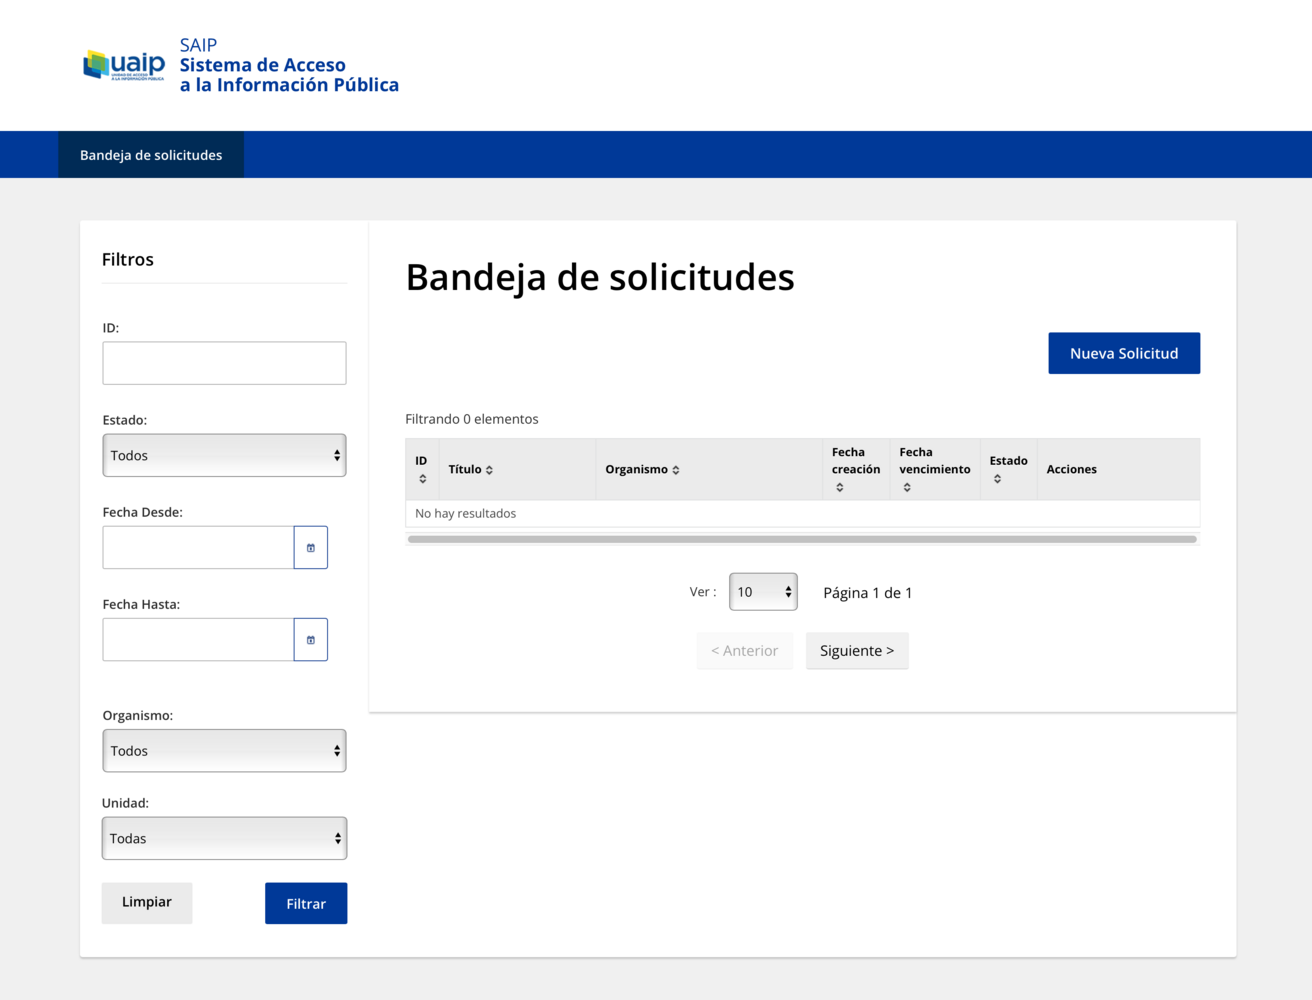Open the Fecha Desde calendar picker
Viewport: 1312px width, 1000px height.
tap(311, 548)
